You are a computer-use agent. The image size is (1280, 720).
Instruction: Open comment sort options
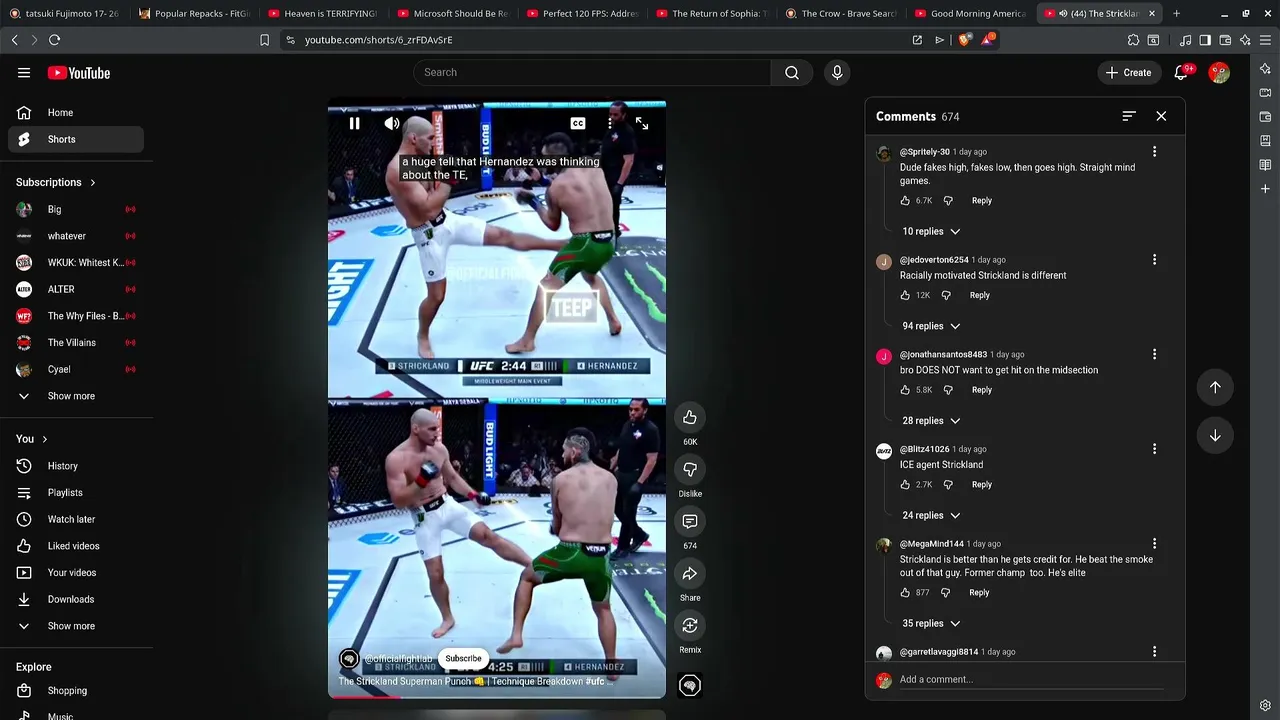click(x=1129, y=117)
